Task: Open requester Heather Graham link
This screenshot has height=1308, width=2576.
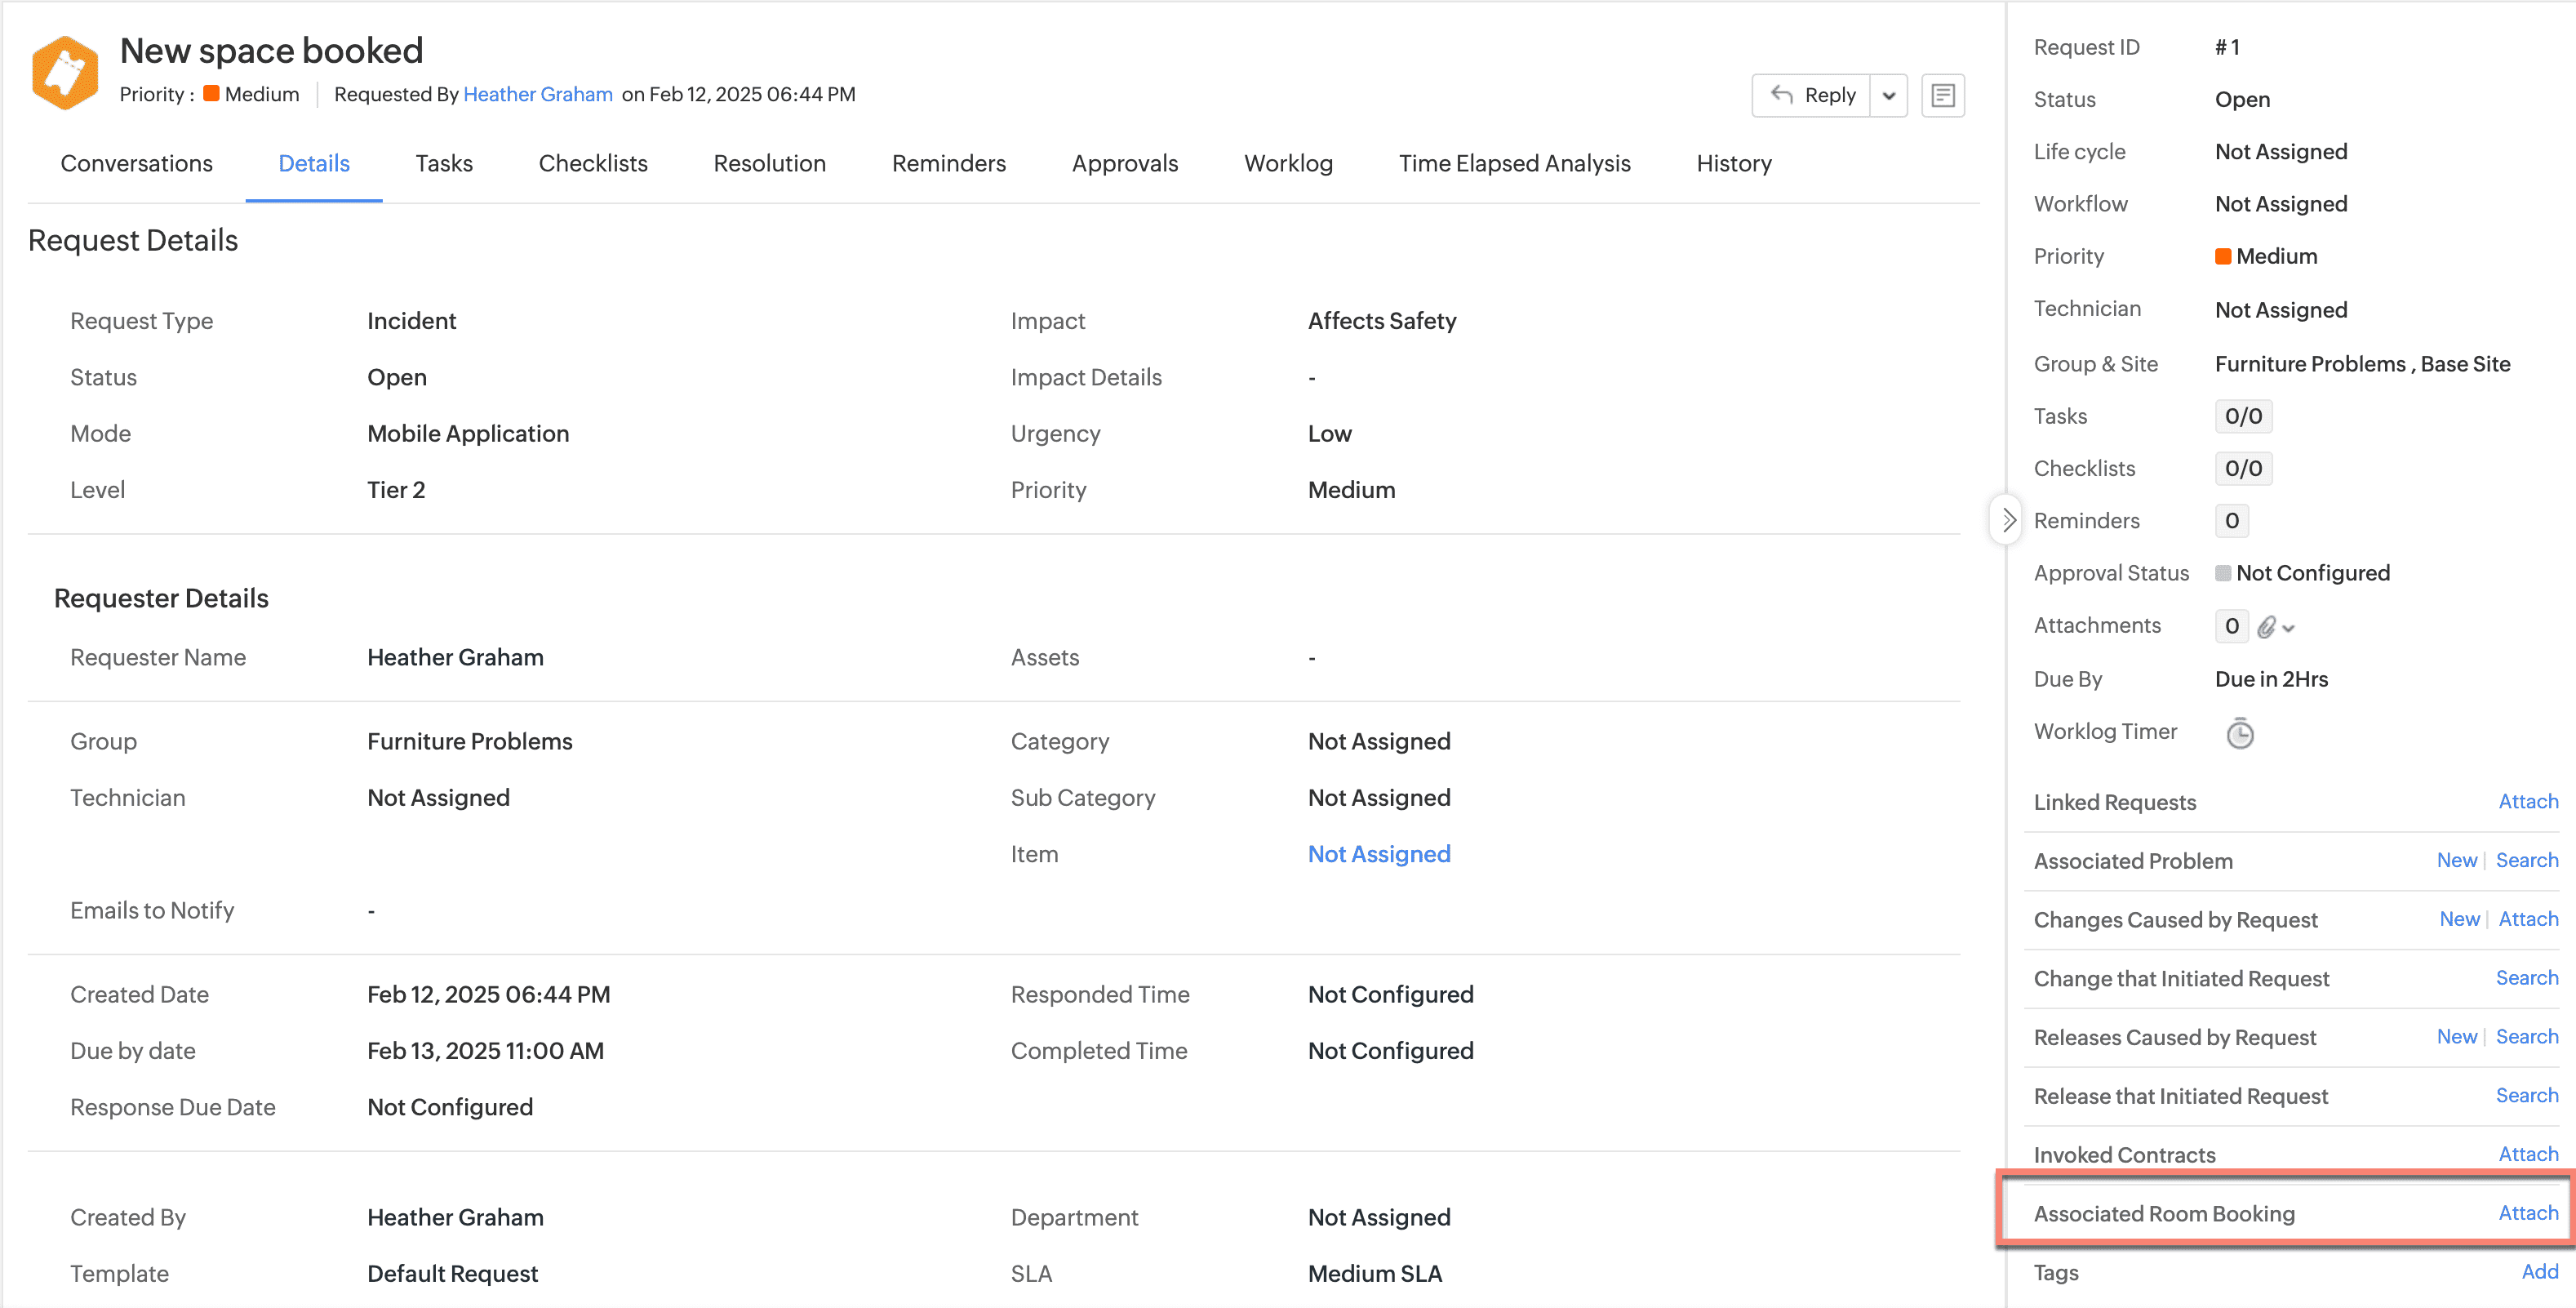Action: click(x=537, y=94)
